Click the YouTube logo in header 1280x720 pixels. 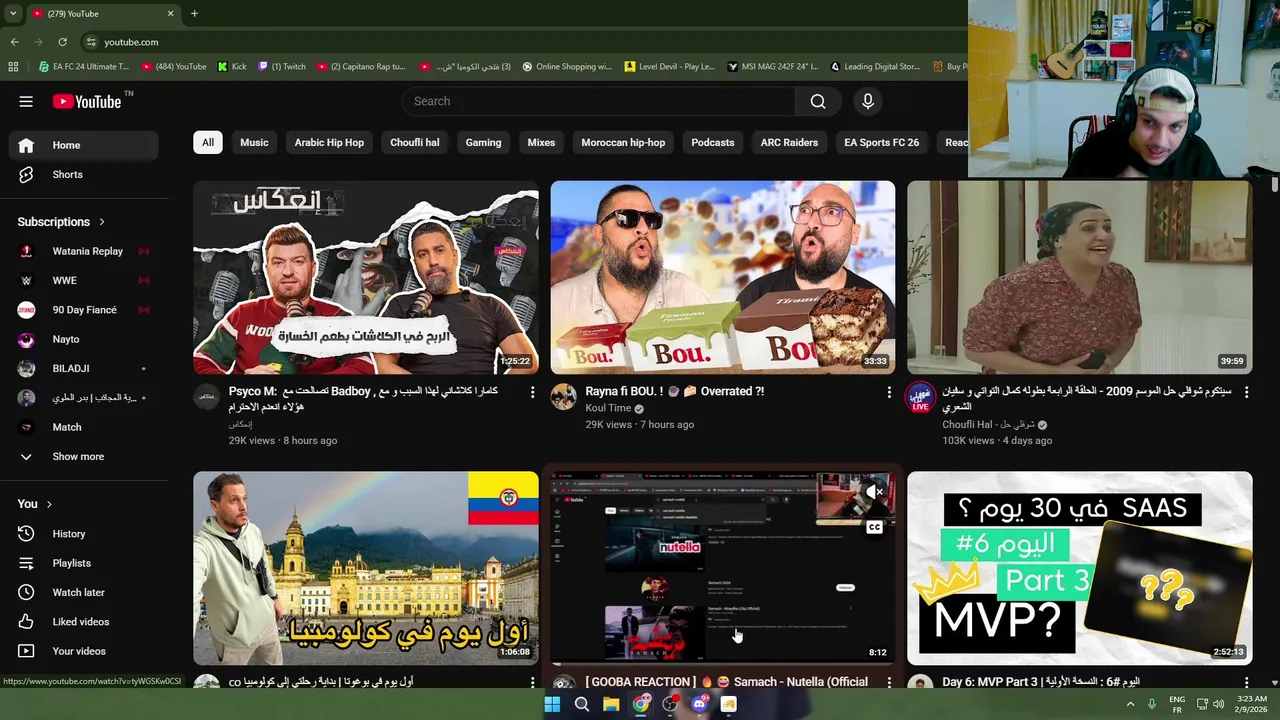86,101
